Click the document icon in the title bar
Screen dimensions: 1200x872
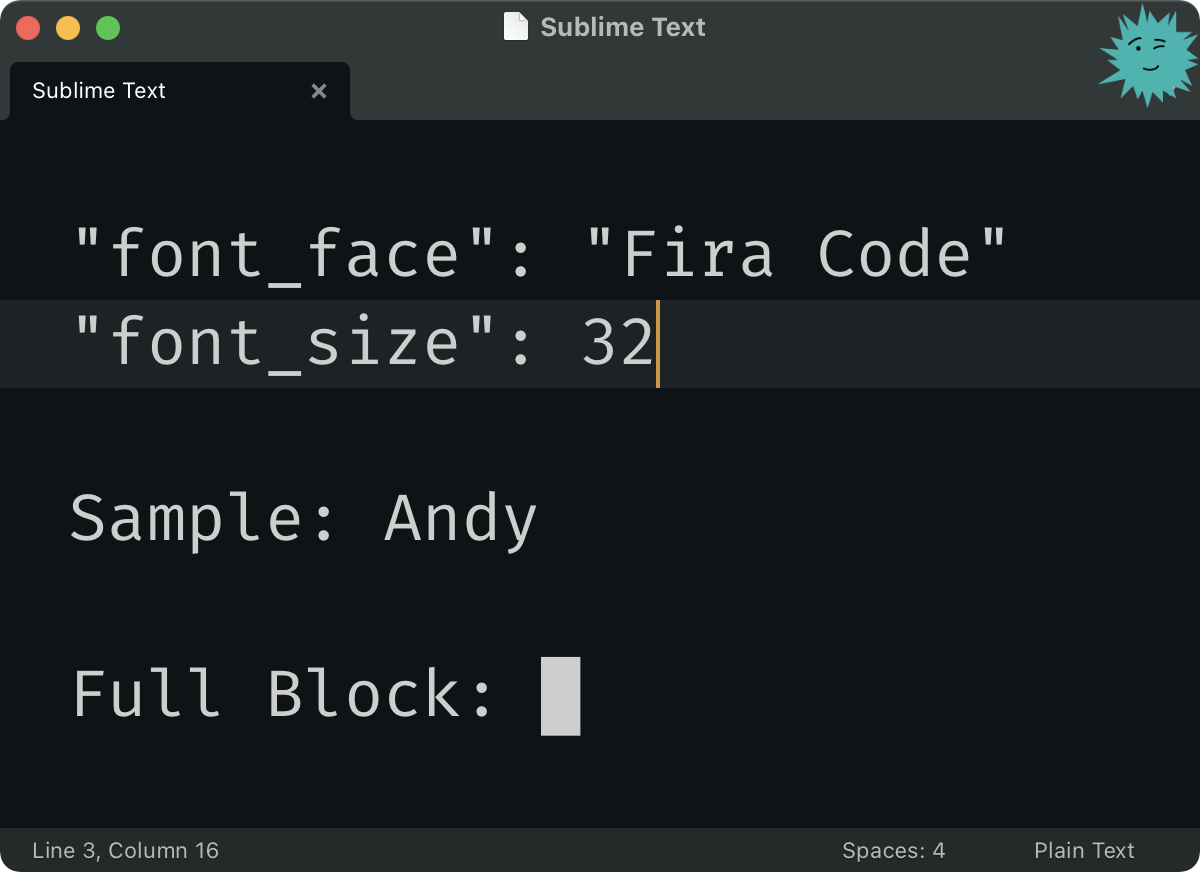coord(515,27)
